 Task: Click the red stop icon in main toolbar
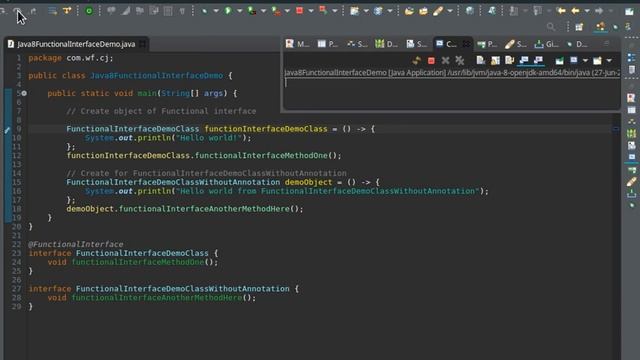coord(300,11)
